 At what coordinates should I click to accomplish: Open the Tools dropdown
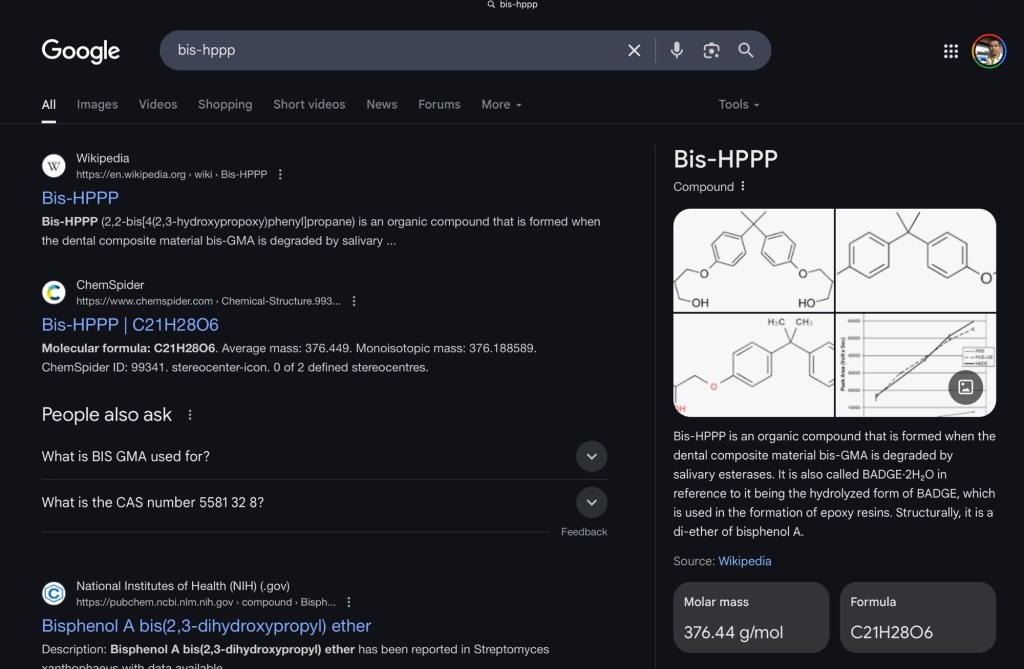tap(739, 104)
